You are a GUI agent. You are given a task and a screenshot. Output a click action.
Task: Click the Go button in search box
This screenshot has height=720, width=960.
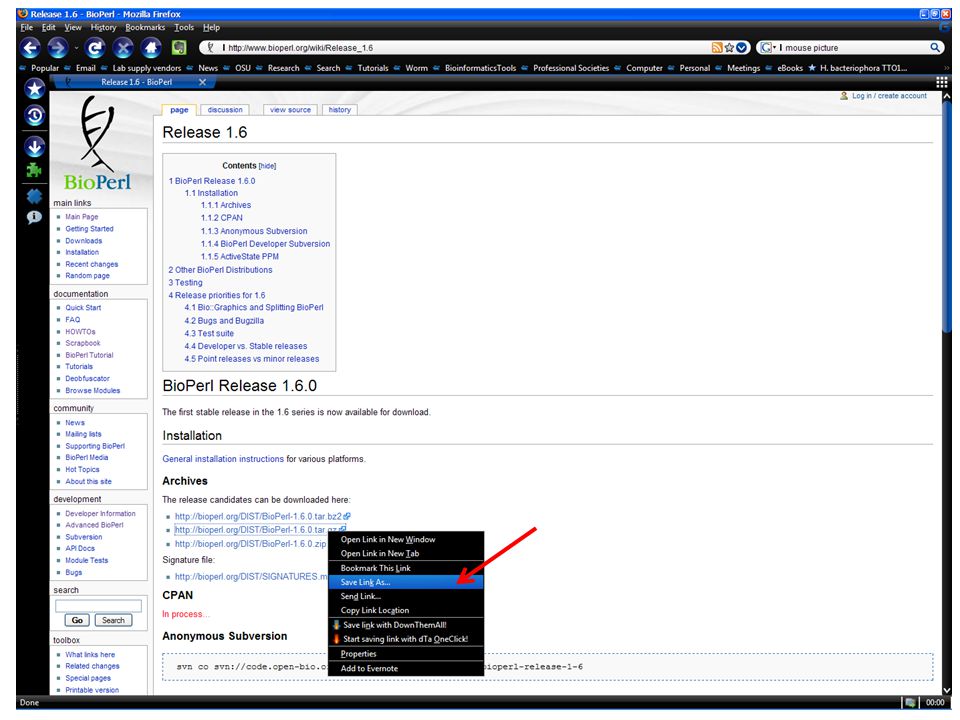(x=77, y=620)
